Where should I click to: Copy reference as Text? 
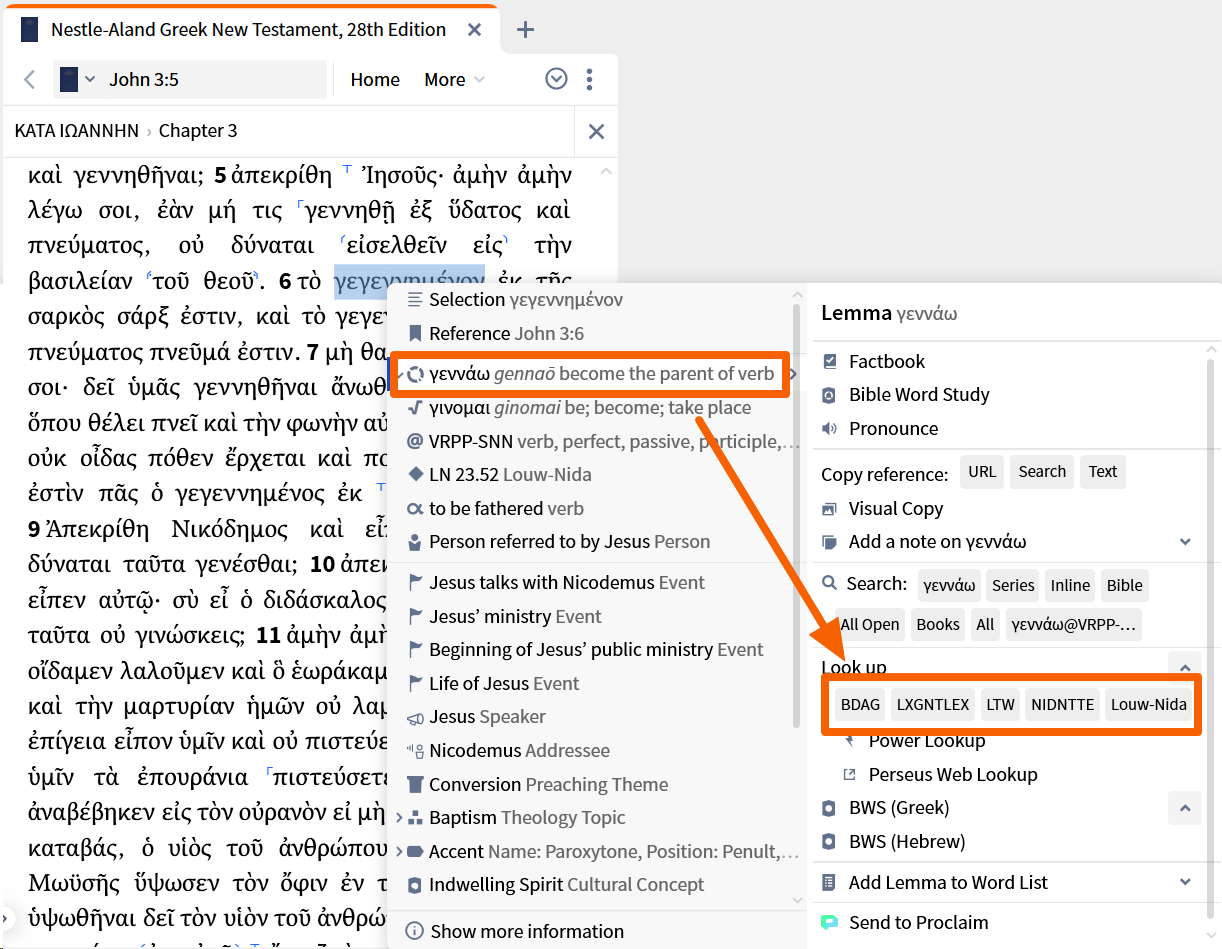pyautogui.click(x=1103, y=472)
